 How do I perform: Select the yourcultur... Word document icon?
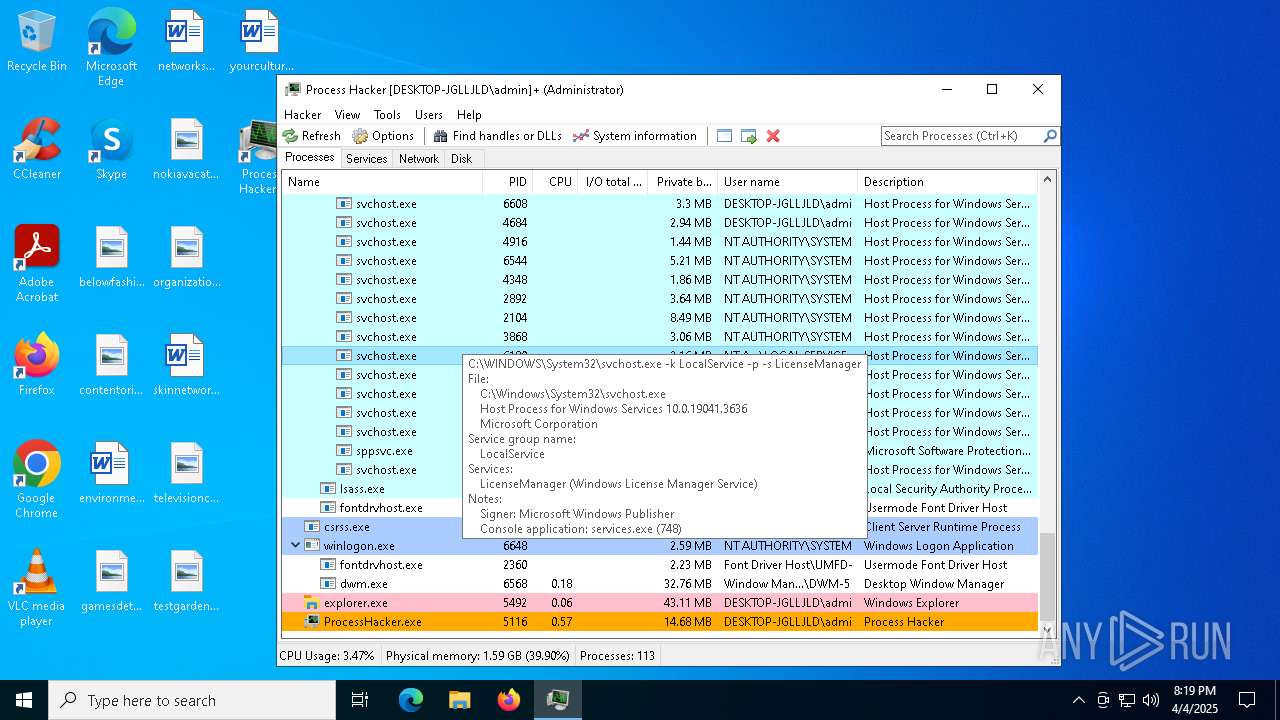[x=260, y=41]
